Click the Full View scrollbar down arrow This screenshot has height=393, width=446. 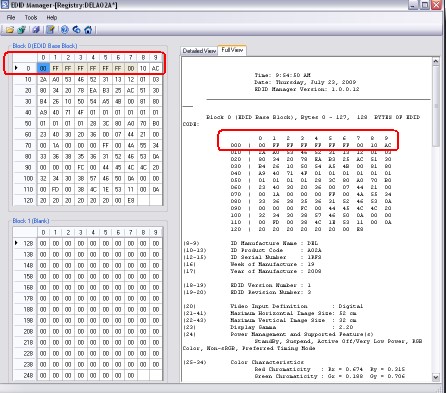[436, 377]
